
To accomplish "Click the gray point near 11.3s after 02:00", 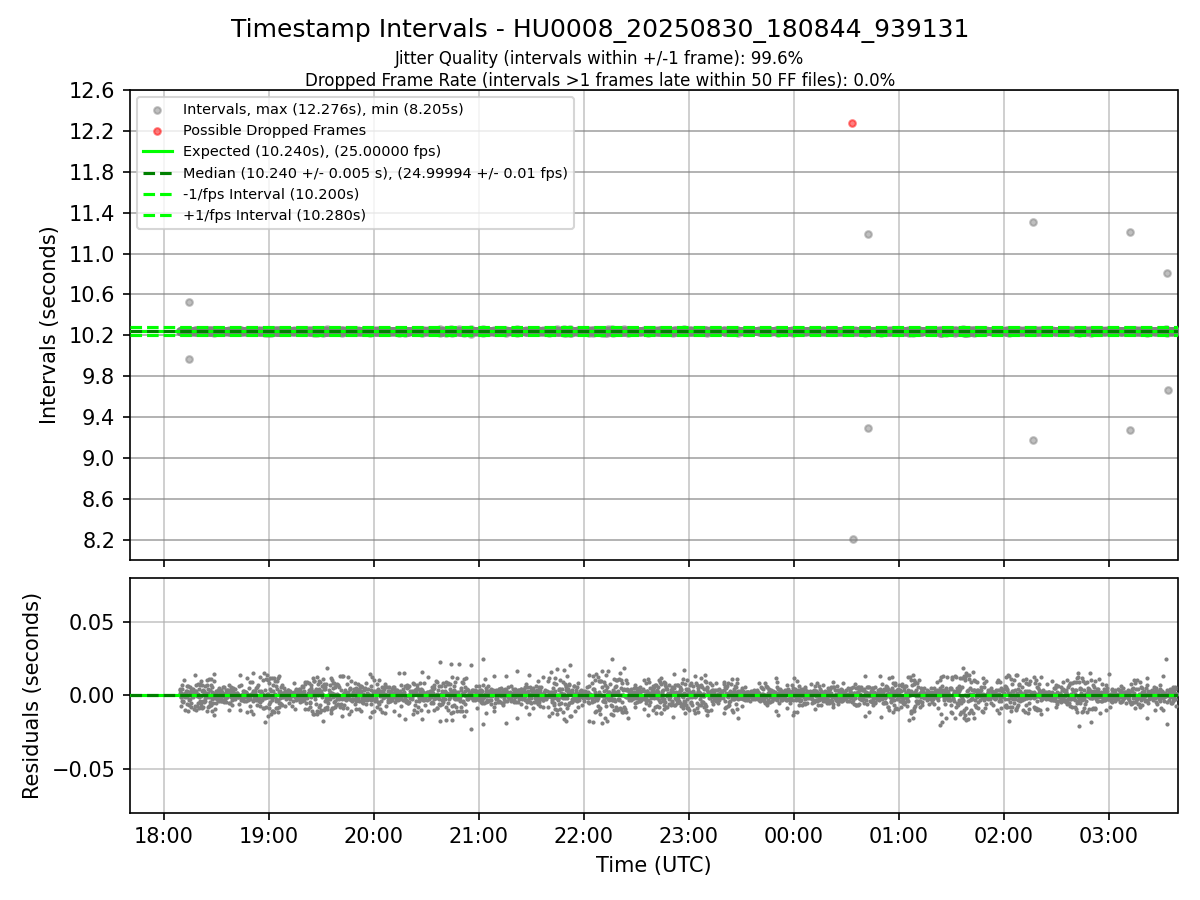I will tap(1033, 222).
